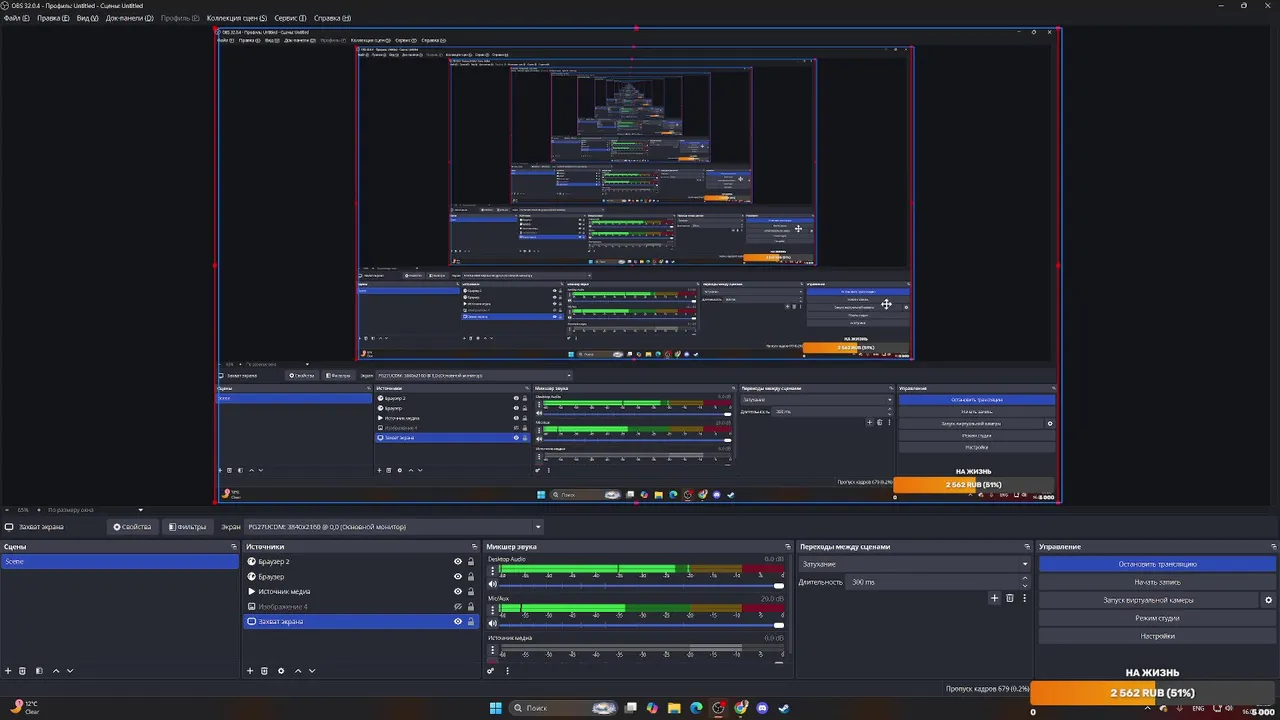Open the Справка menu
The height and width of the screenshot is (720, 1280).
click(x=330, y=18)
